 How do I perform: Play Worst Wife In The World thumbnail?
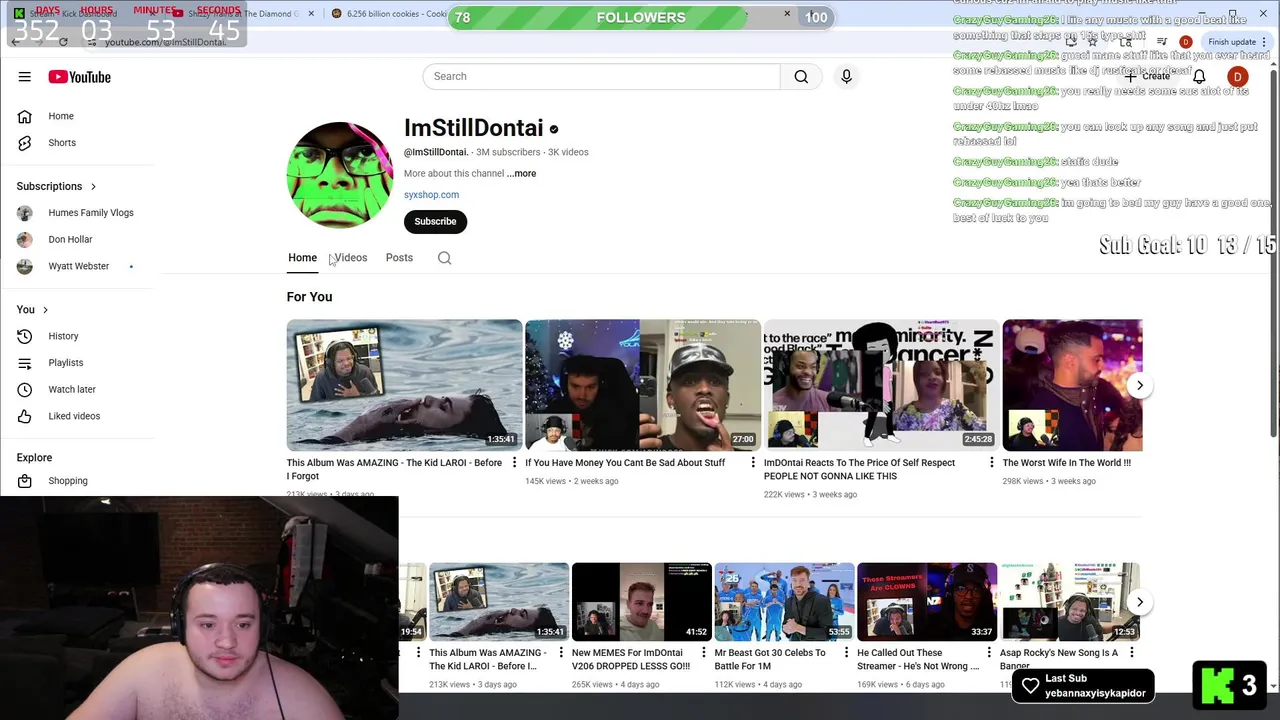(1072, 385)
